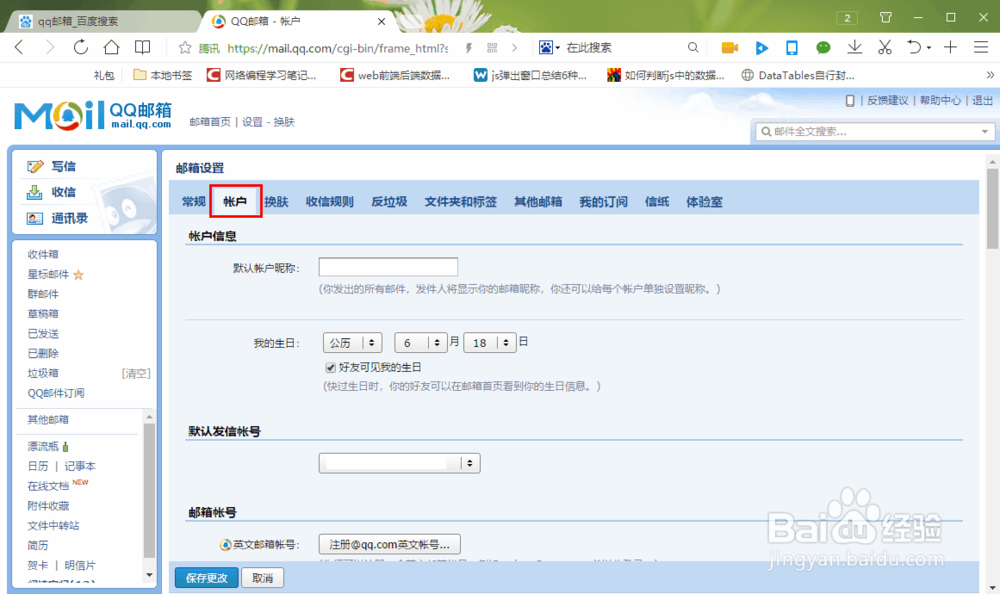Open the QR code icon in address bar
1000x594 pixels.
tap(492, 48)
